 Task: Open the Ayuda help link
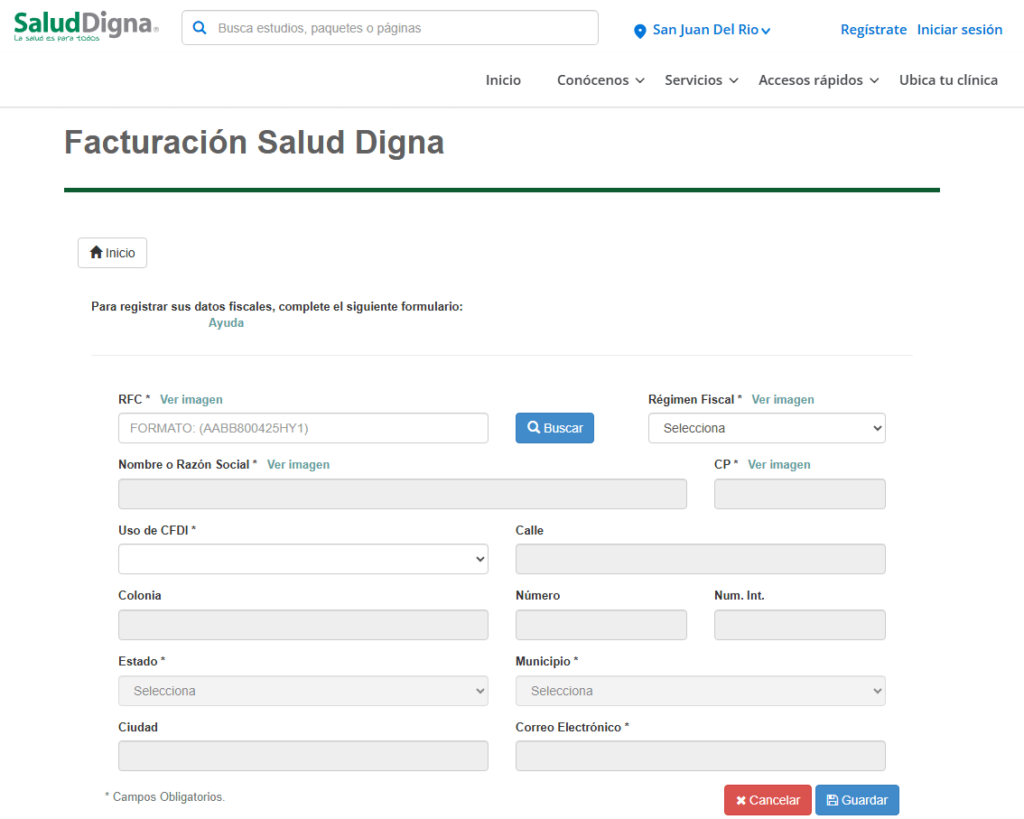click(226, 323)
